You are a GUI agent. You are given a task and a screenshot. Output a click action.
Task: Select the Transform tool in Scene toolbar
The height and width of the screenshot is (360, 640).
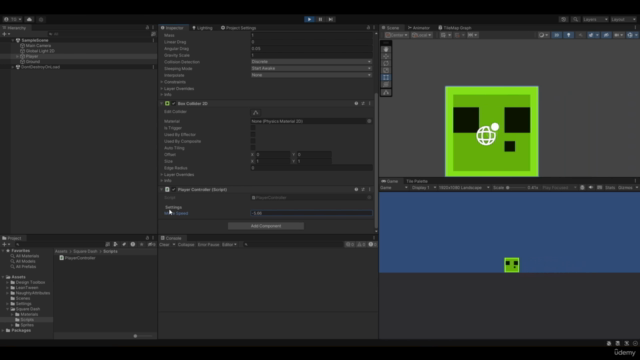[x=386, y=84]
